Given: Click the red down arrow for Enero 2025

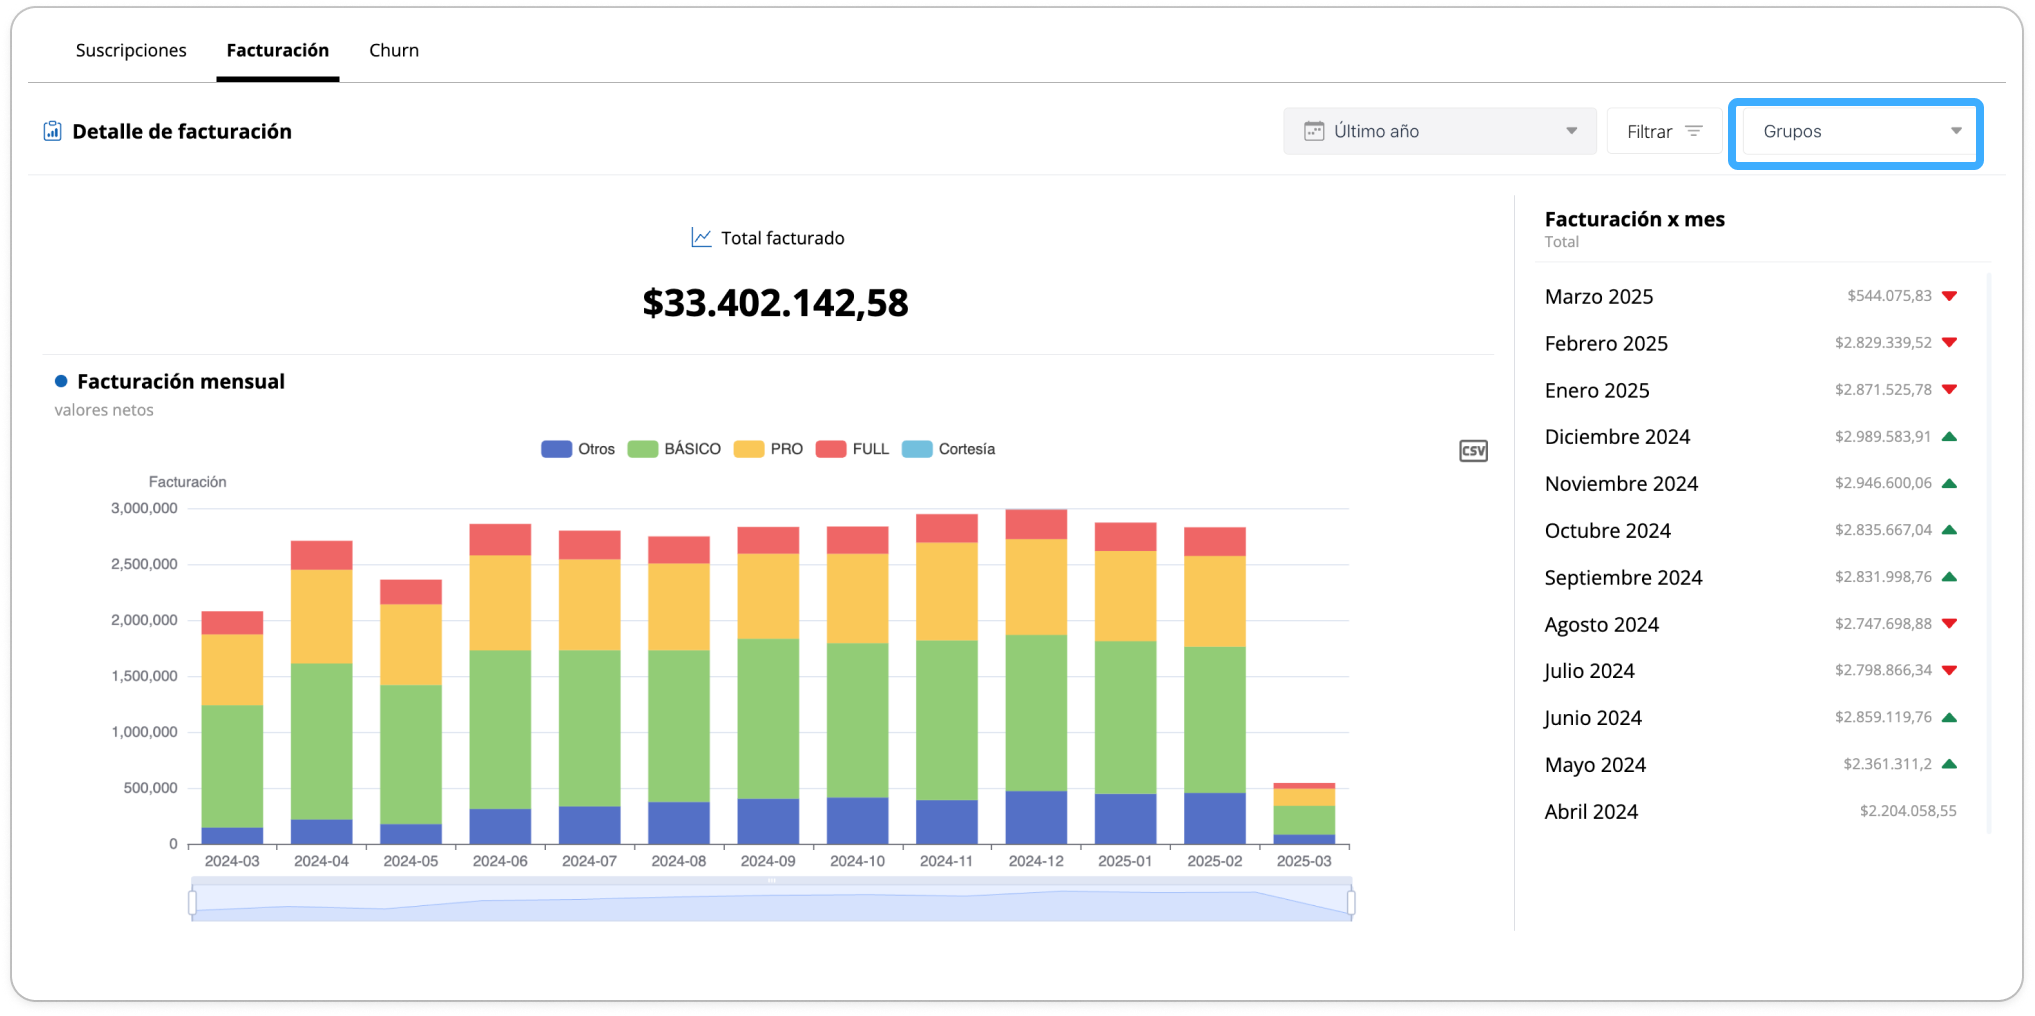Looking at the screenshot, I should [x=1949, y=390].
